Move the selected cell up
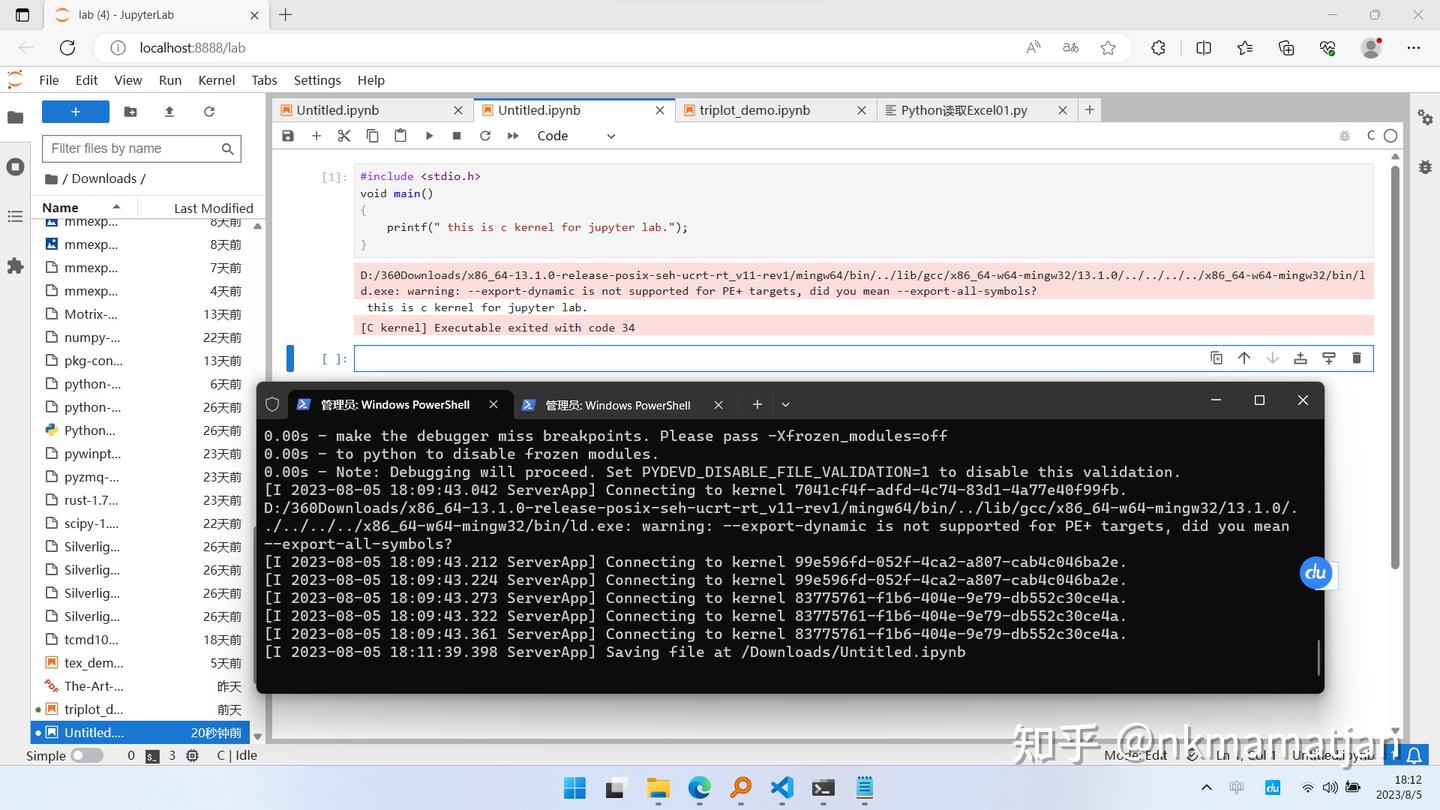 (1243, 357)
